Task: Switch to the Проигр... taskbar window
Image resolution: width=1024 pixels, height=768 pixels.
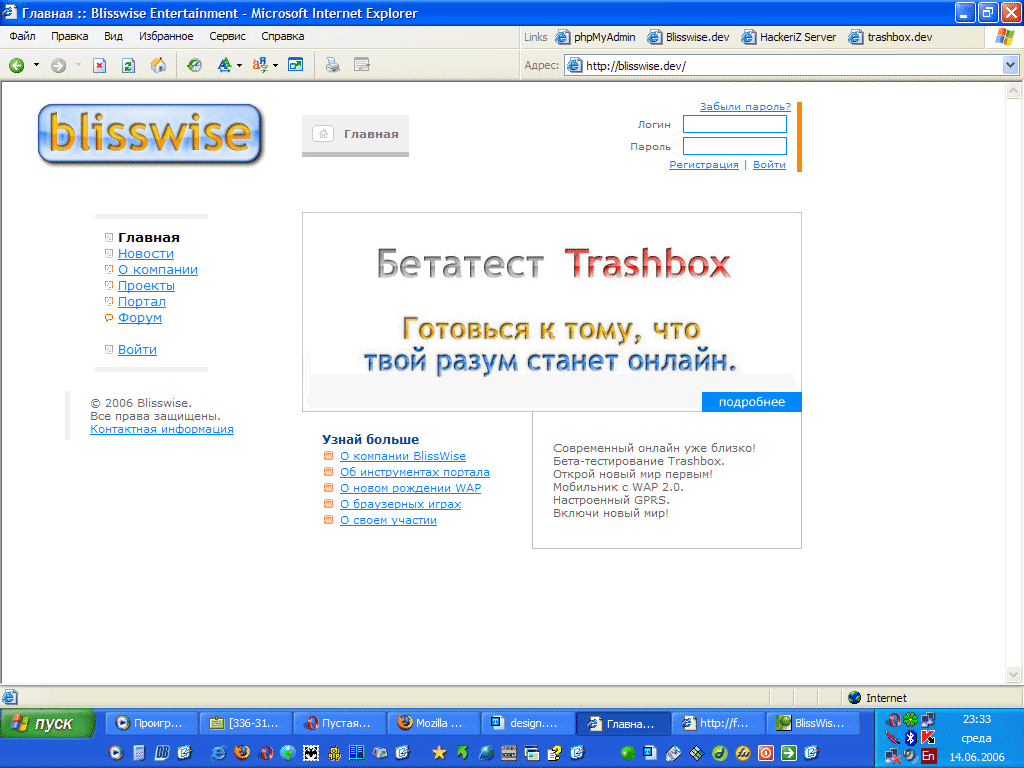Action: click(150, 723)
